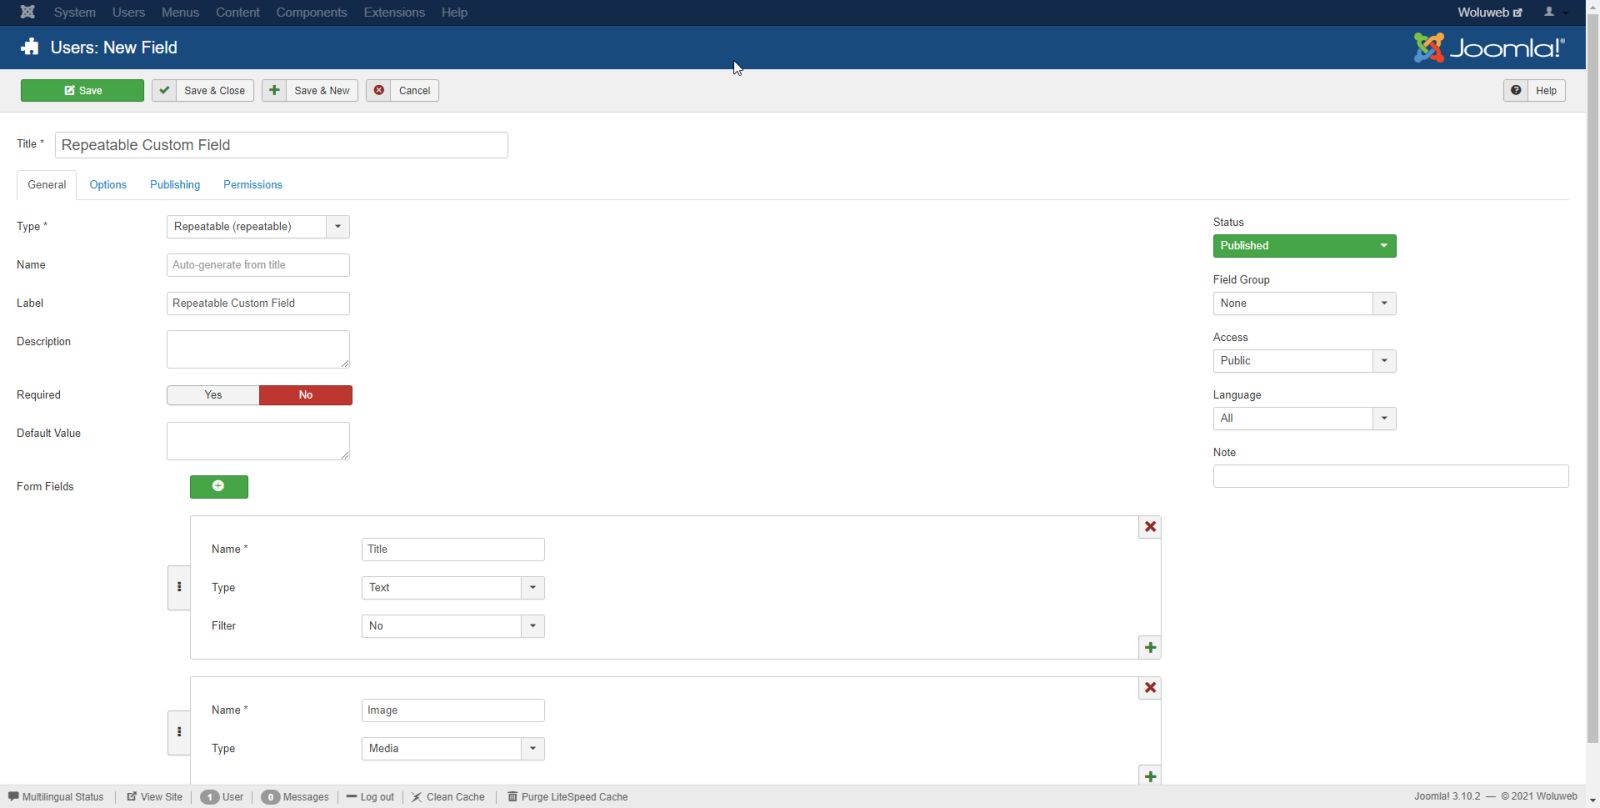Open the Menus menu
The image size is (1600, 808).
(180, 12)
